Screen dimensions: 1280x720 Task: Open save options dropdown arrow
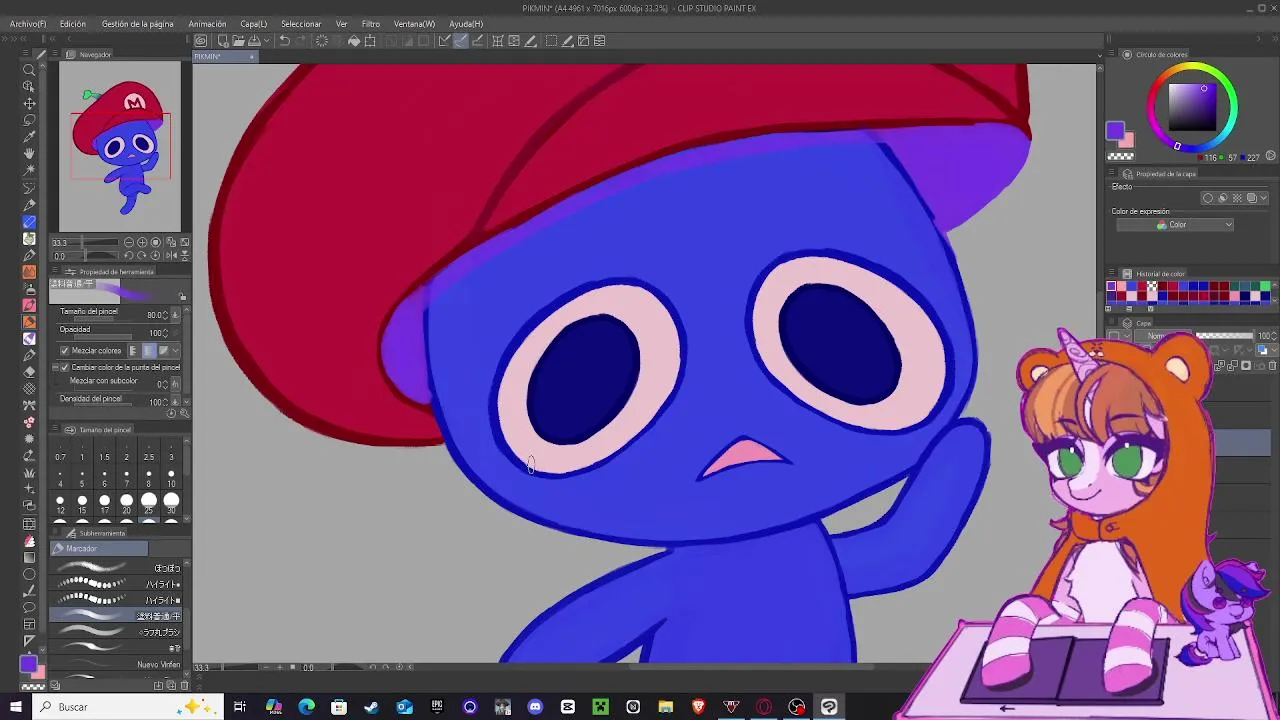[267, 40]
